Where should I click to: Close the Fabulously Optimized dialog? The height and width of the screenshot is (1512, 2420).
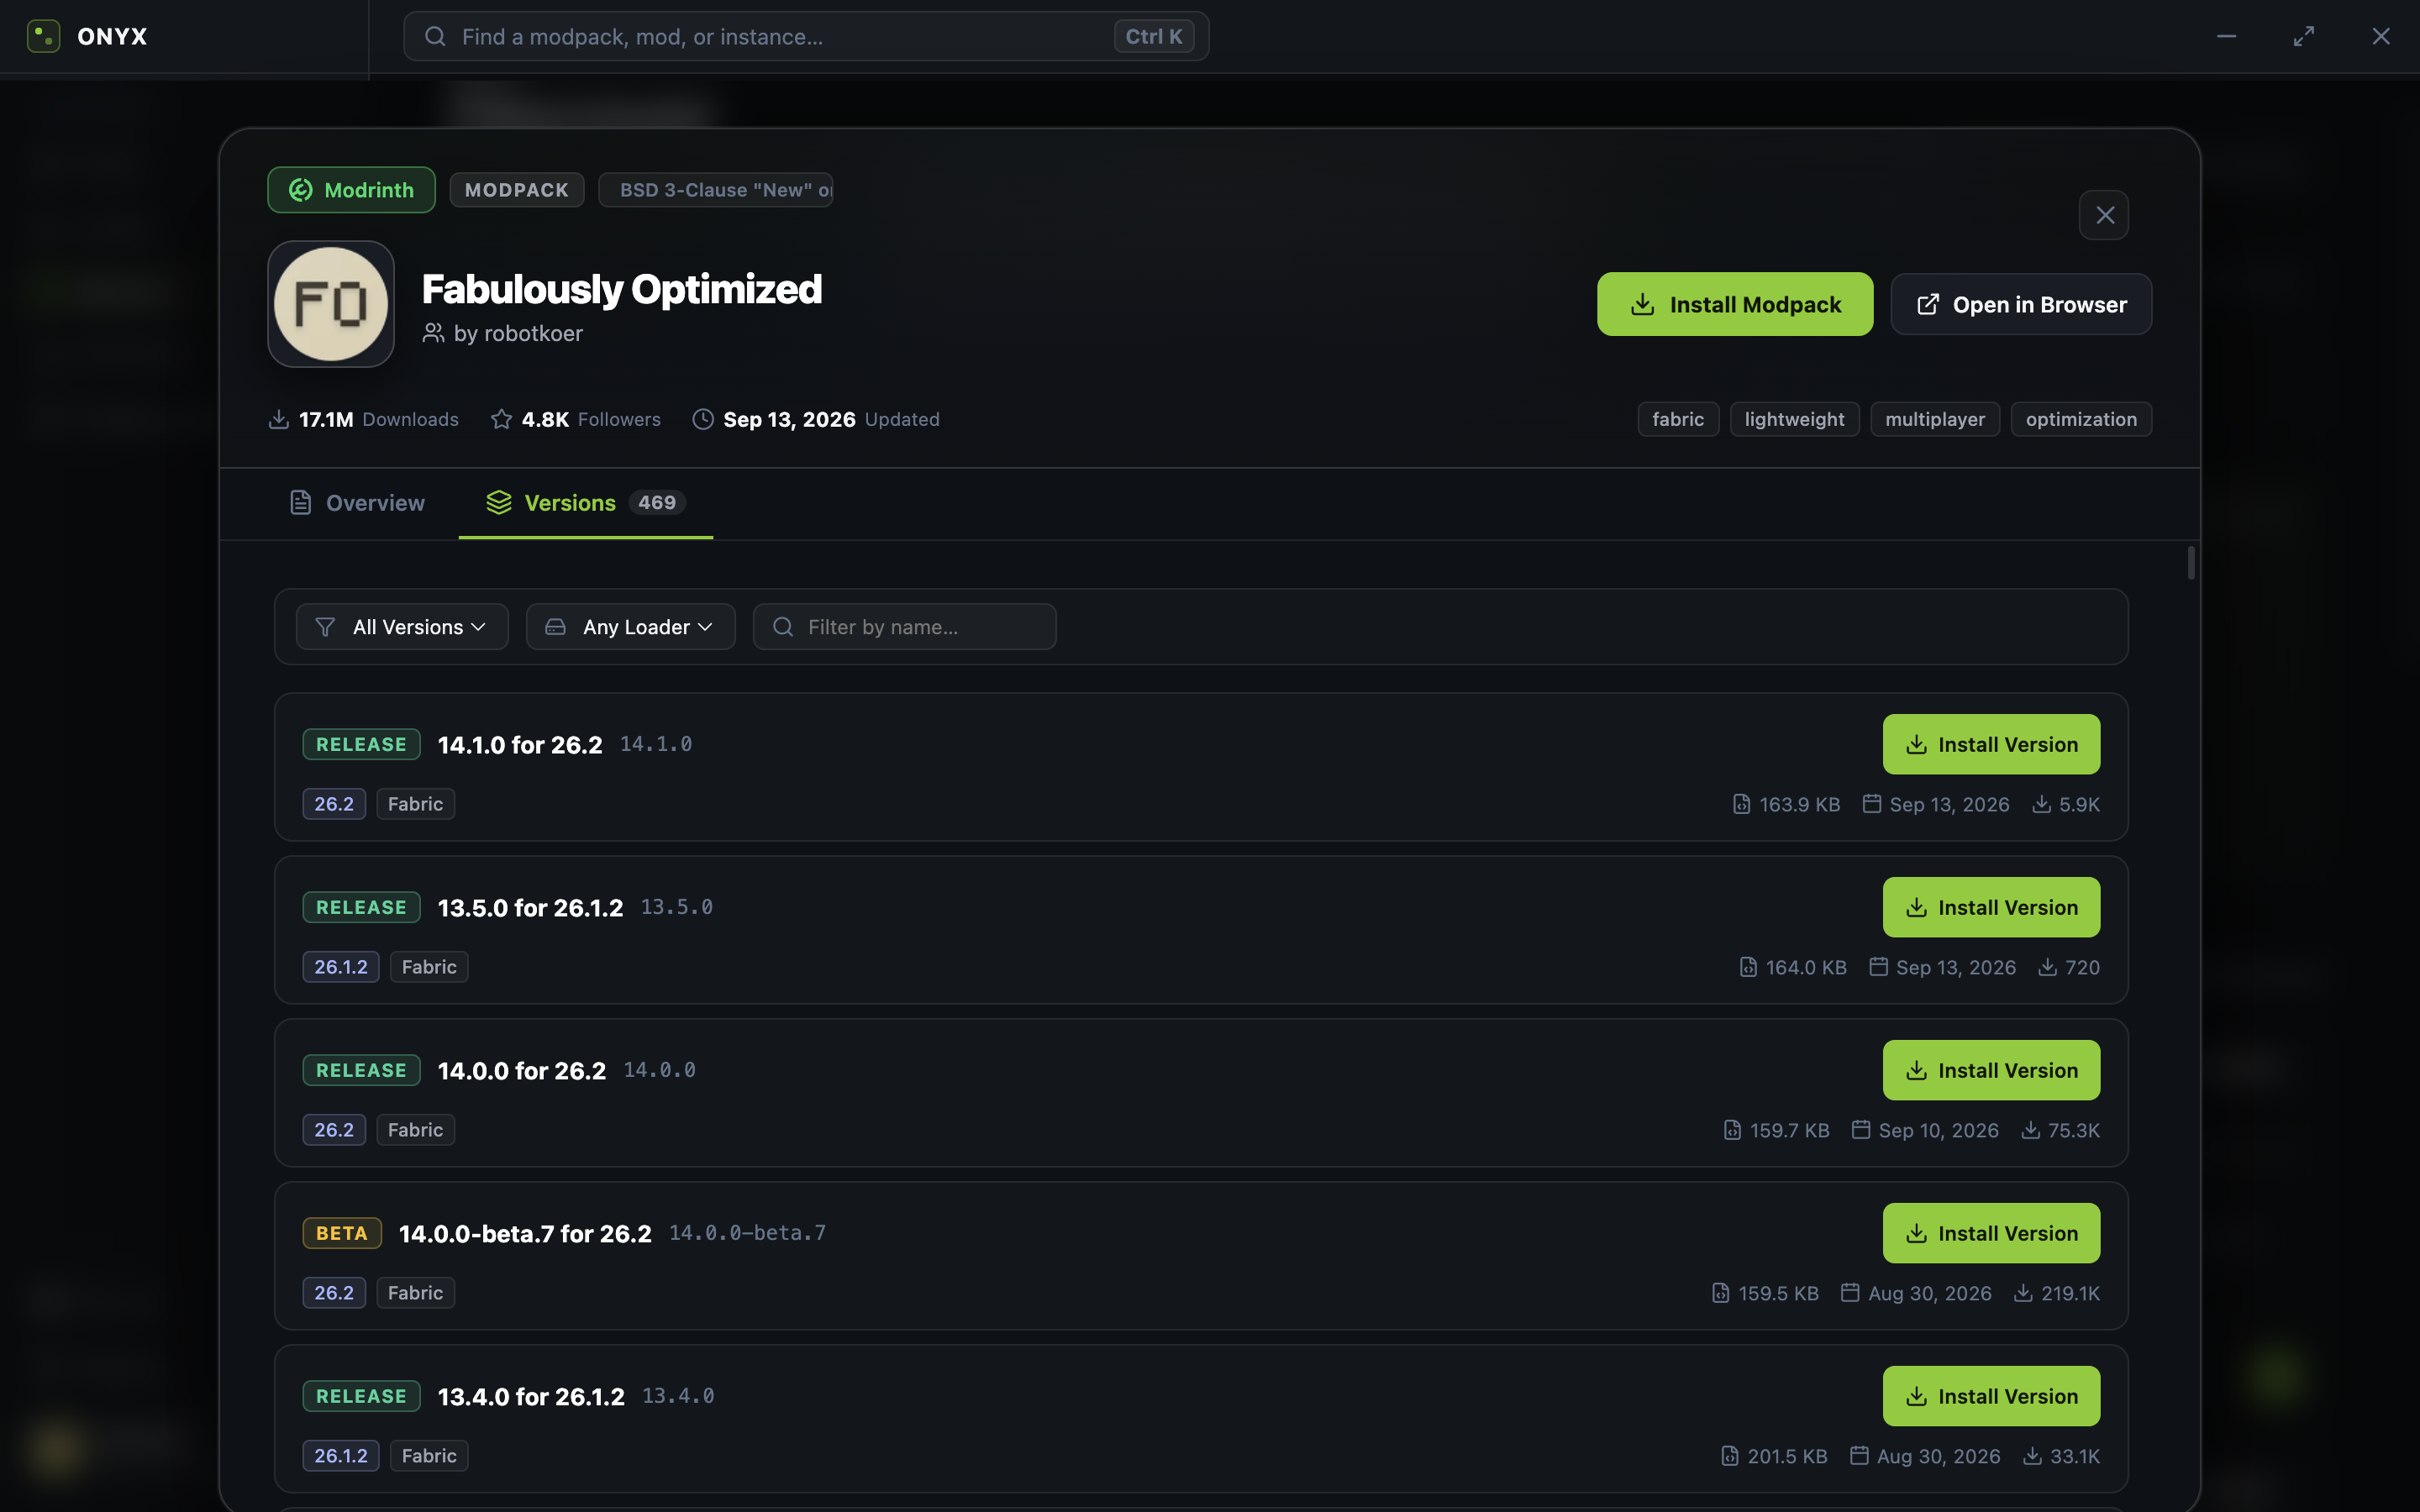(2104, 215)
